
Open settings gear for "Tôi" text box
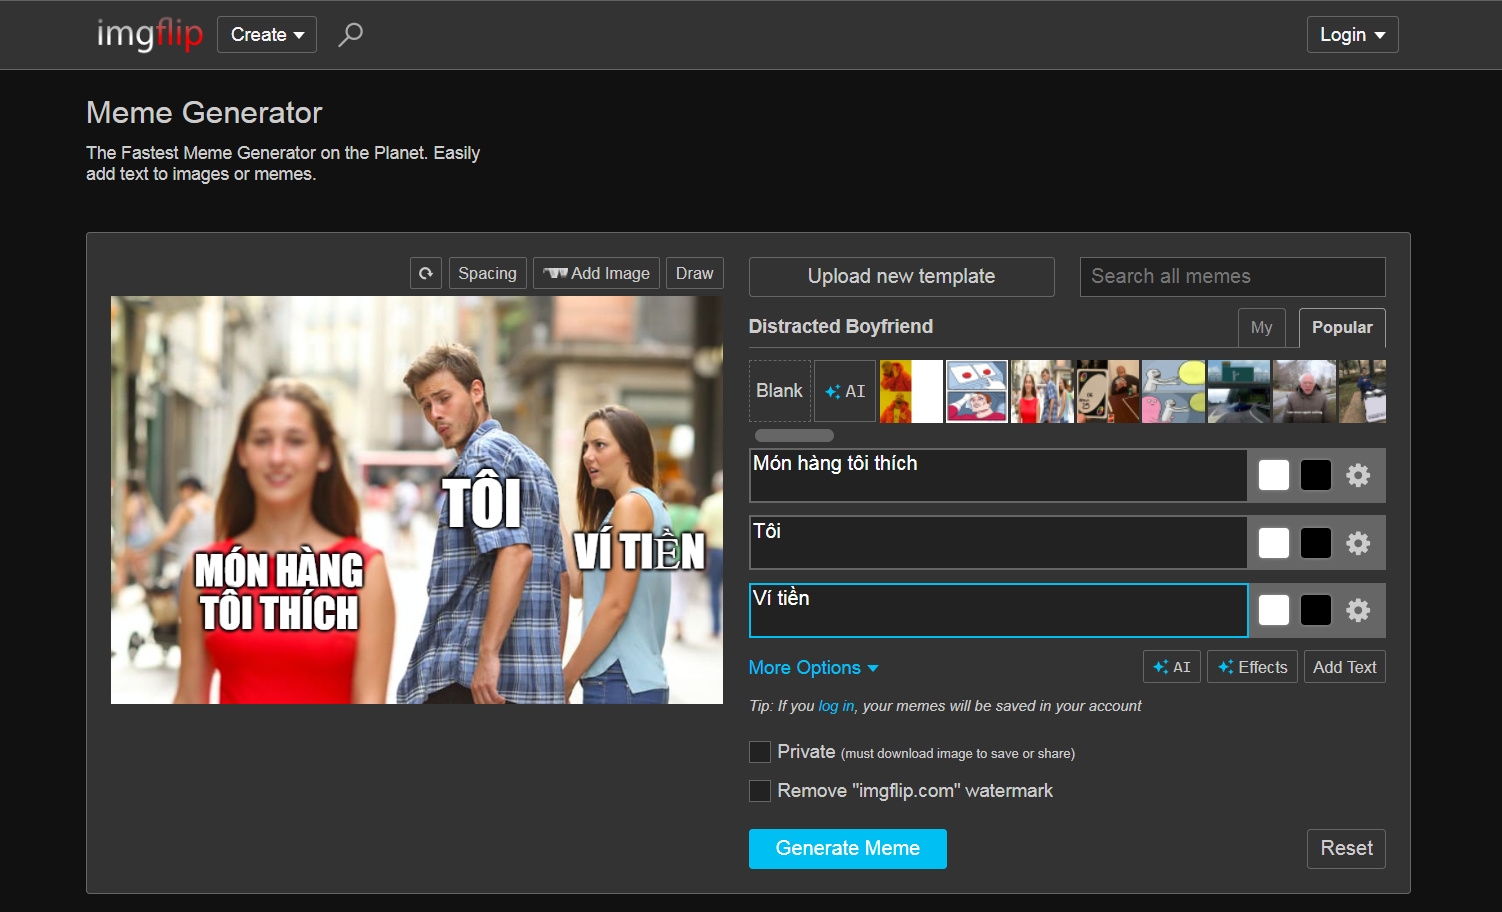[1357, 543]
